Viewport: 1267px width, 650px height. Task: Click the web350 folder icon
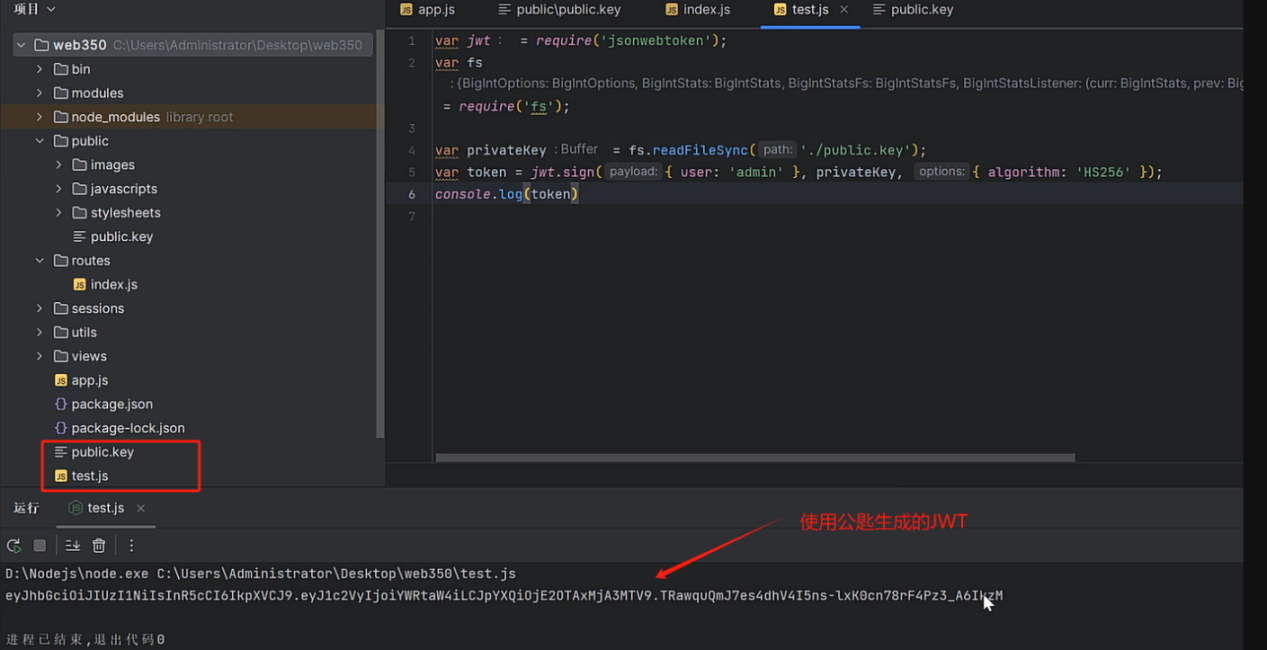(41, 45)
